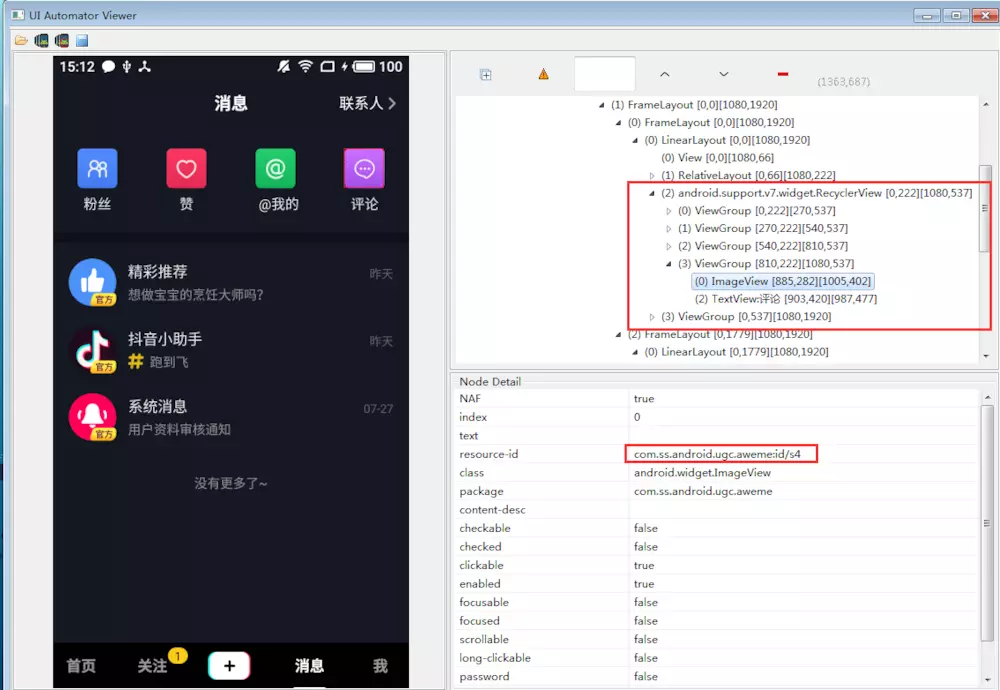
Task: Click the Save toolbar icon
Action: pyautogui.click(x=82, y=41)
